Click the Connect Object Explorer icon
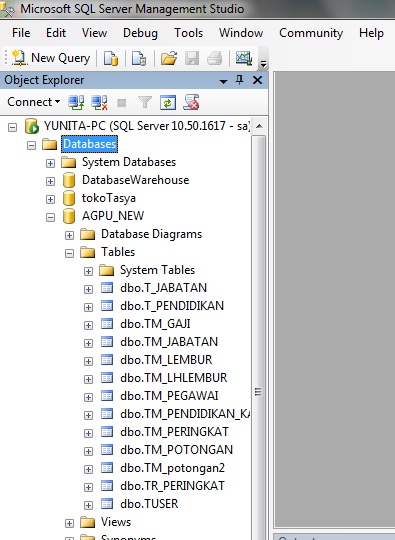395x540 pixels. click(76, 102)
